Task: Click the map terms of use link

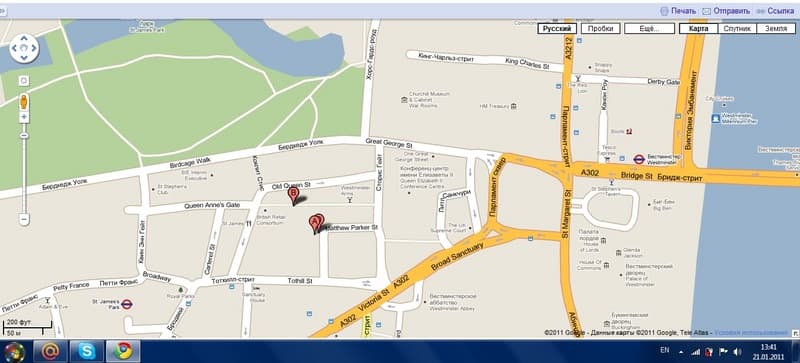Action: [x=751, y=332]
